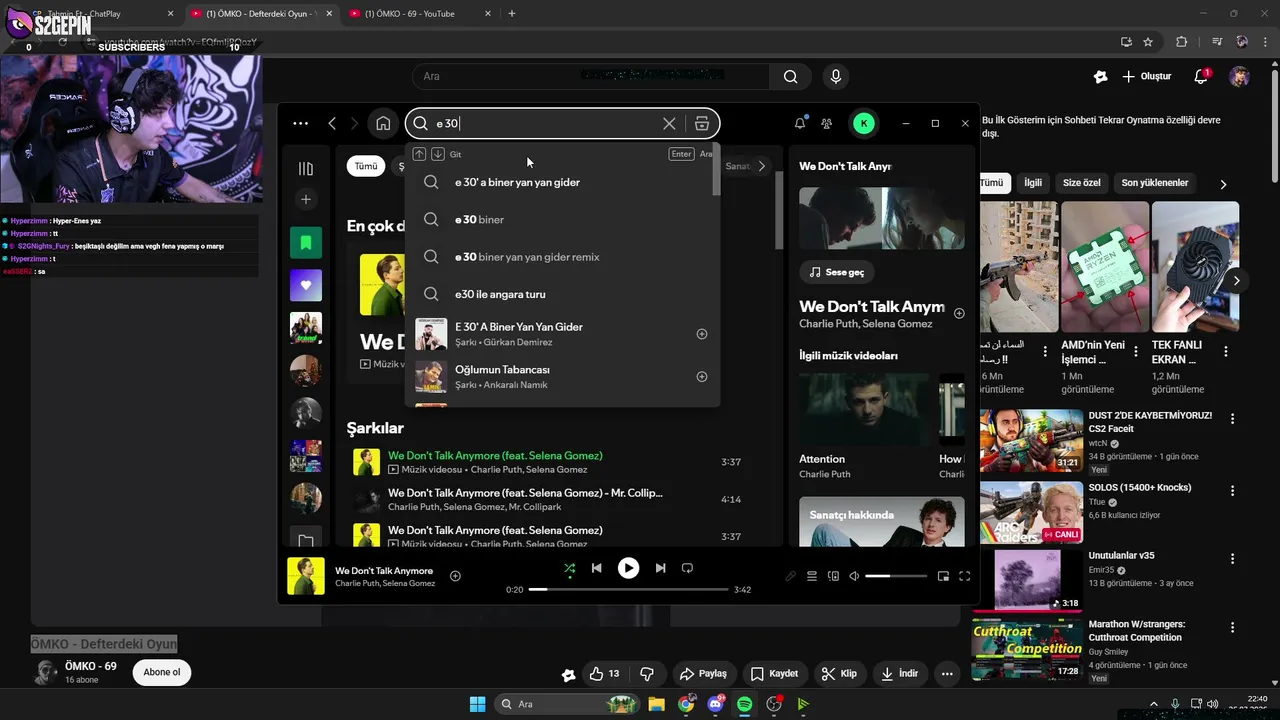Image resolution: width=1280 pixels, height=720 pixels.
Task: Open Attention related music video
Action: 865,427
